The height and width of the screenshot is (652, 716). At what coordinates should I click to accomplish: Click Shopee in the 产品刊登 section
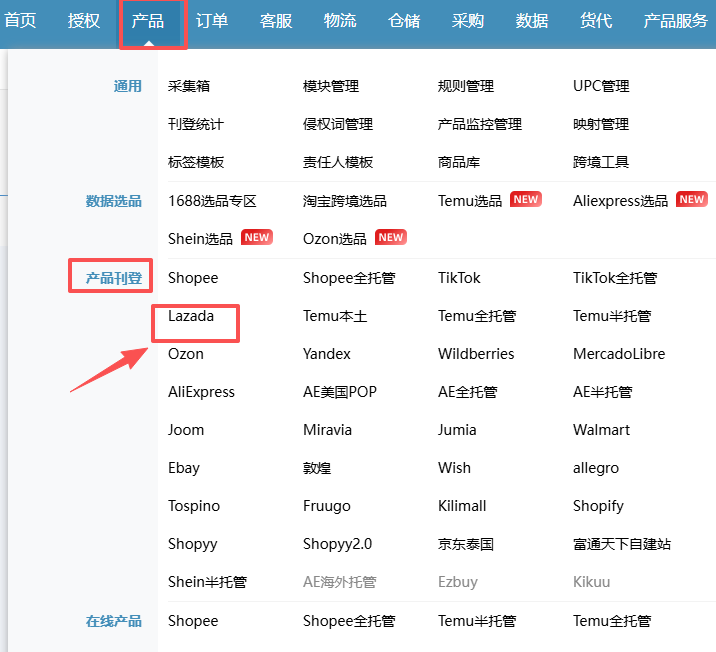[193, 278]
